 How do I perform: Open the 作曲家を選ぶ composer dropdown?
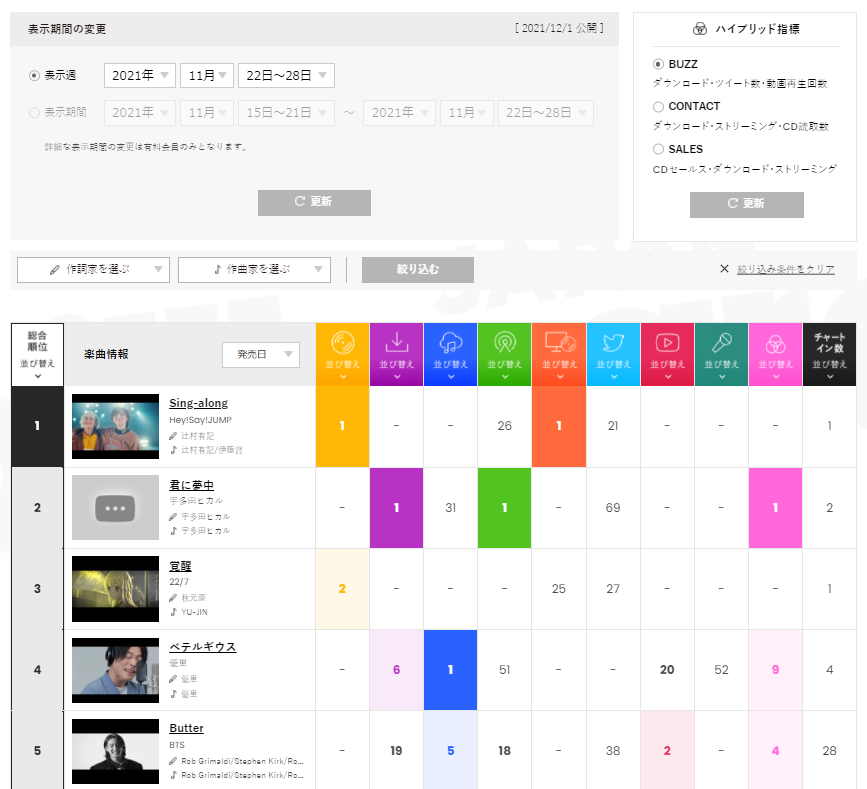[254, 270]
